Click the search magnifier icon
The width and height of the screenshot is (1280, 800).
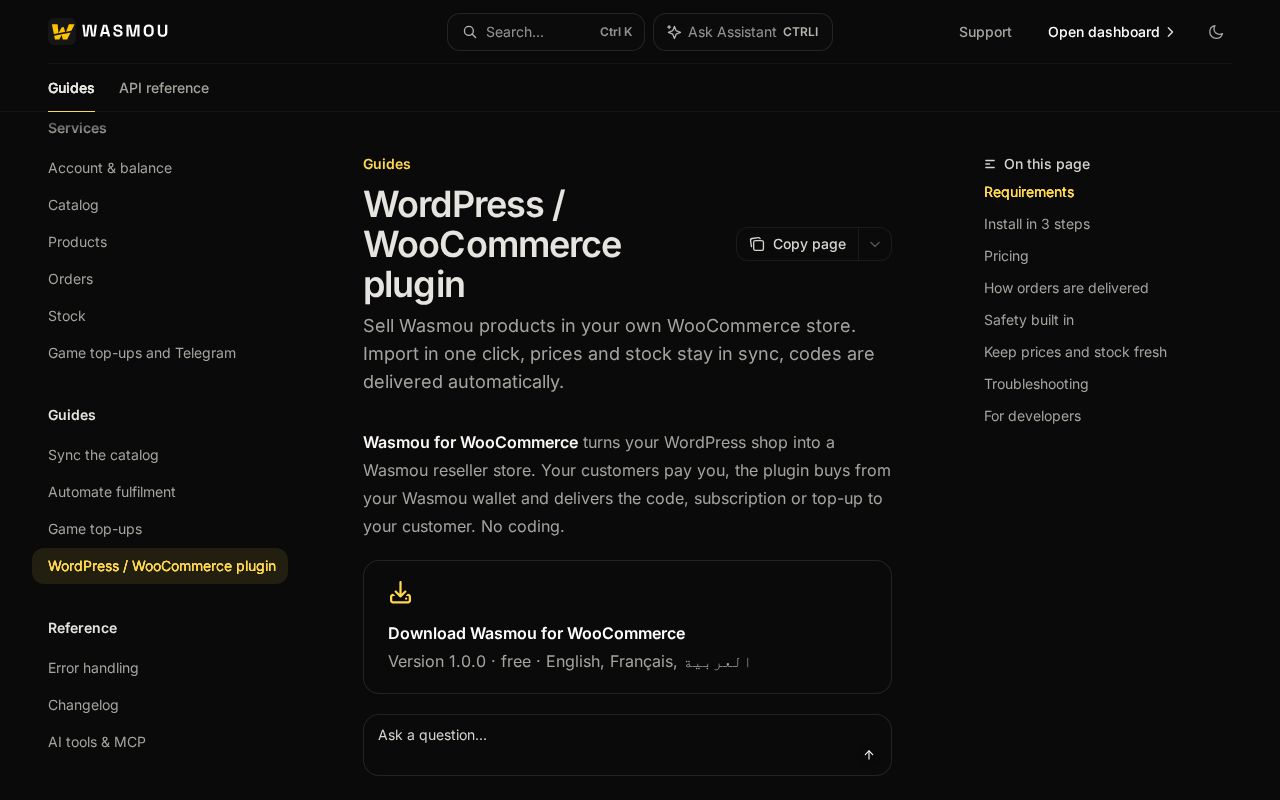pos(469,32)
